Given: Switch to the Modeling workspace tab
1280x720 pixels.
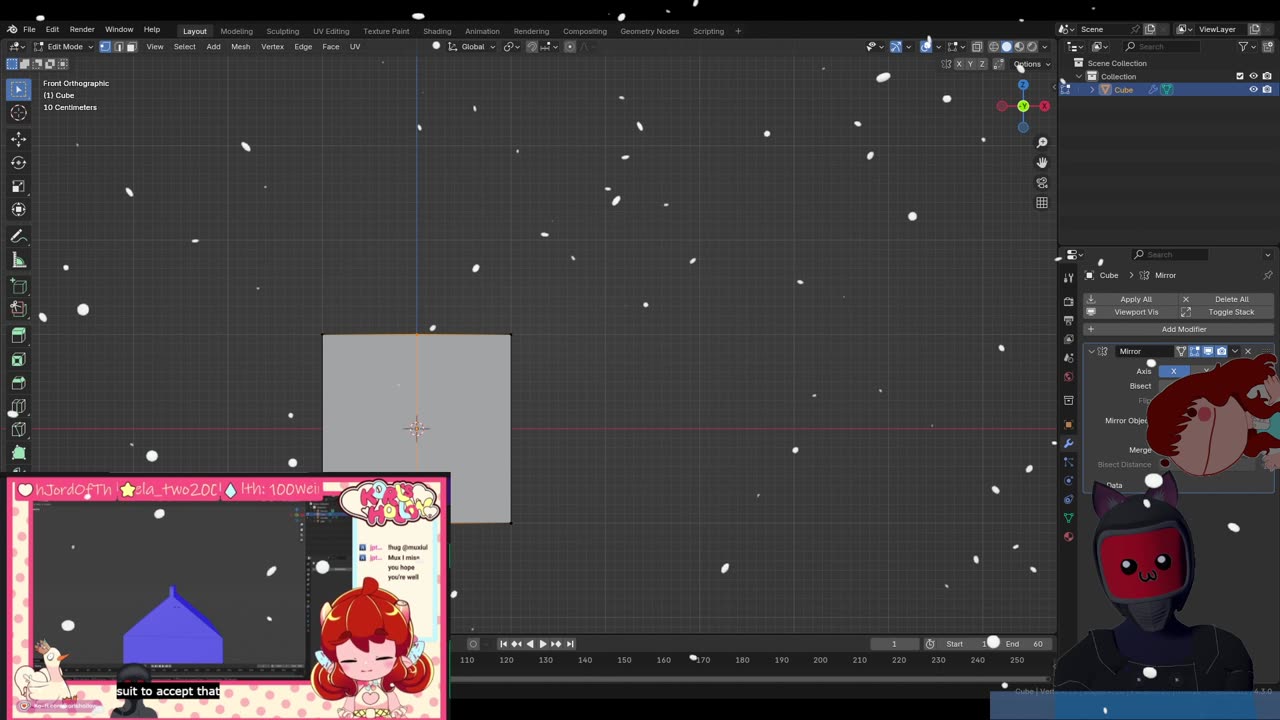Looking at the screenshot, I should 236,31.
